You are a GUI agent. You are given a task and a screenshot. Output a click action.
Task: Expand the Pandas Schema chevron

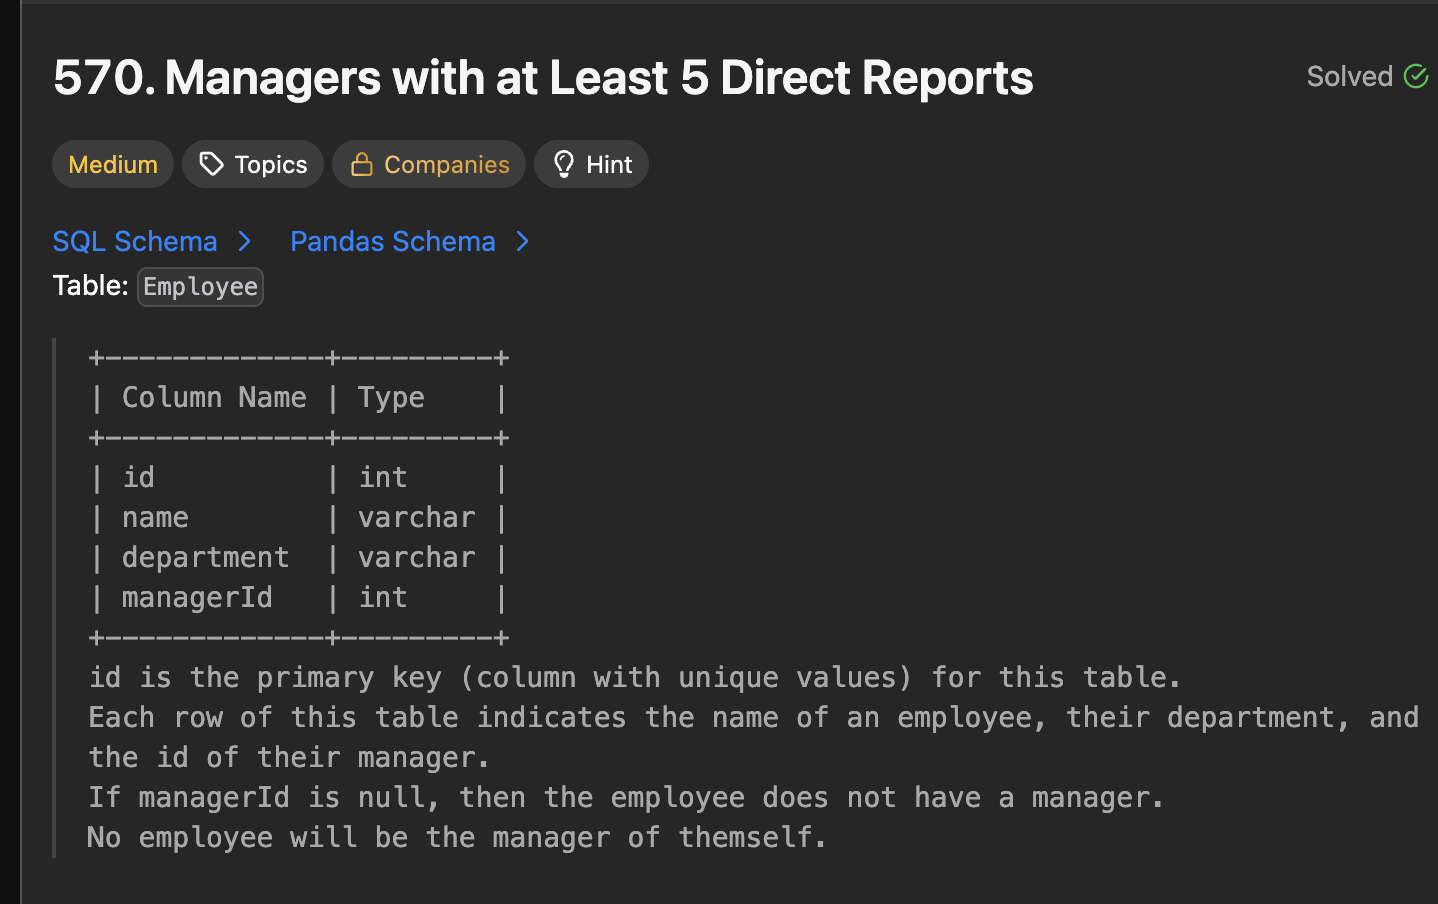tap(522, 241)
